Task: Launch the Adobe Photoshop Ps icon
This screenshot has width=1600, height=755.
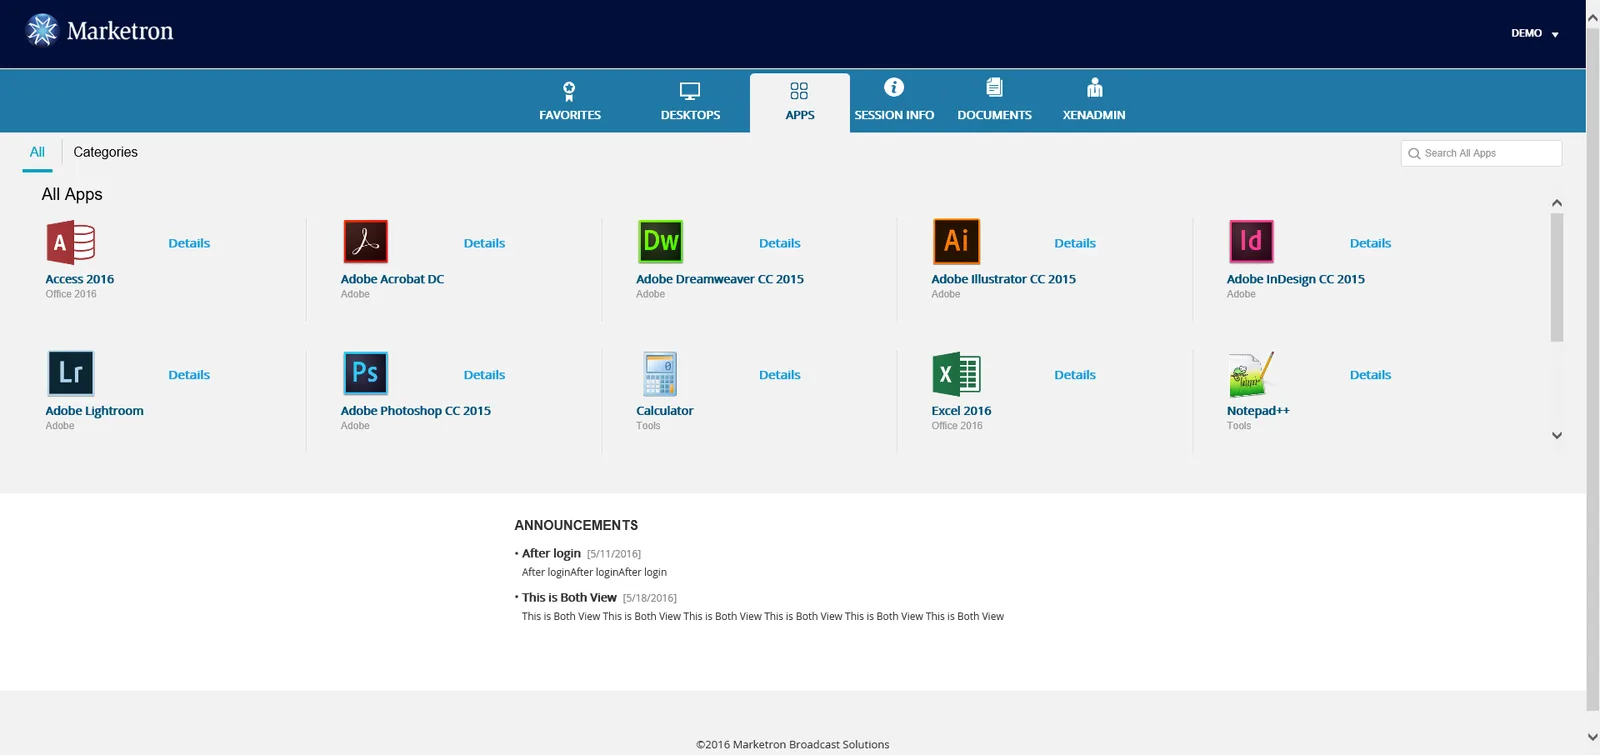Action: coord(365,373)
